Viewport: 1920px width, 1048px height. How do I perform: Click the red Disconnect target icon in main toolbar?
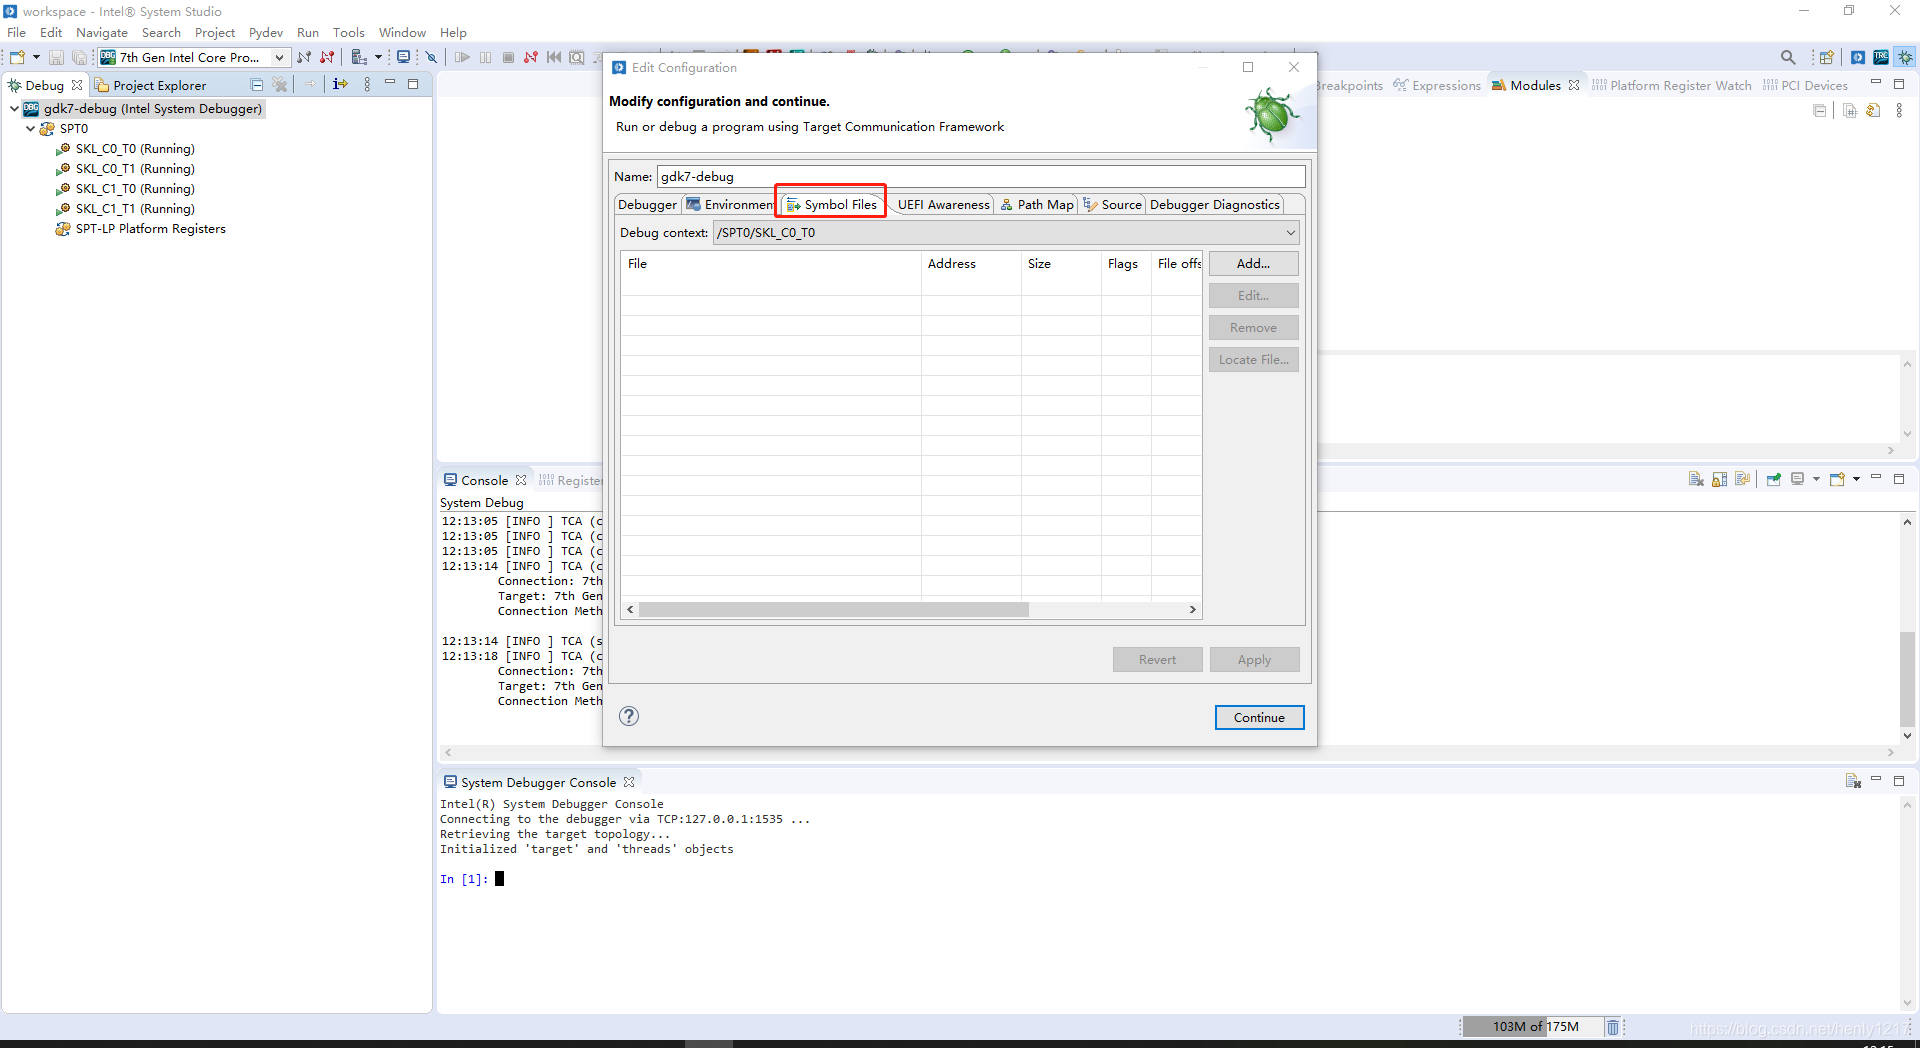[x=327, y=57]
